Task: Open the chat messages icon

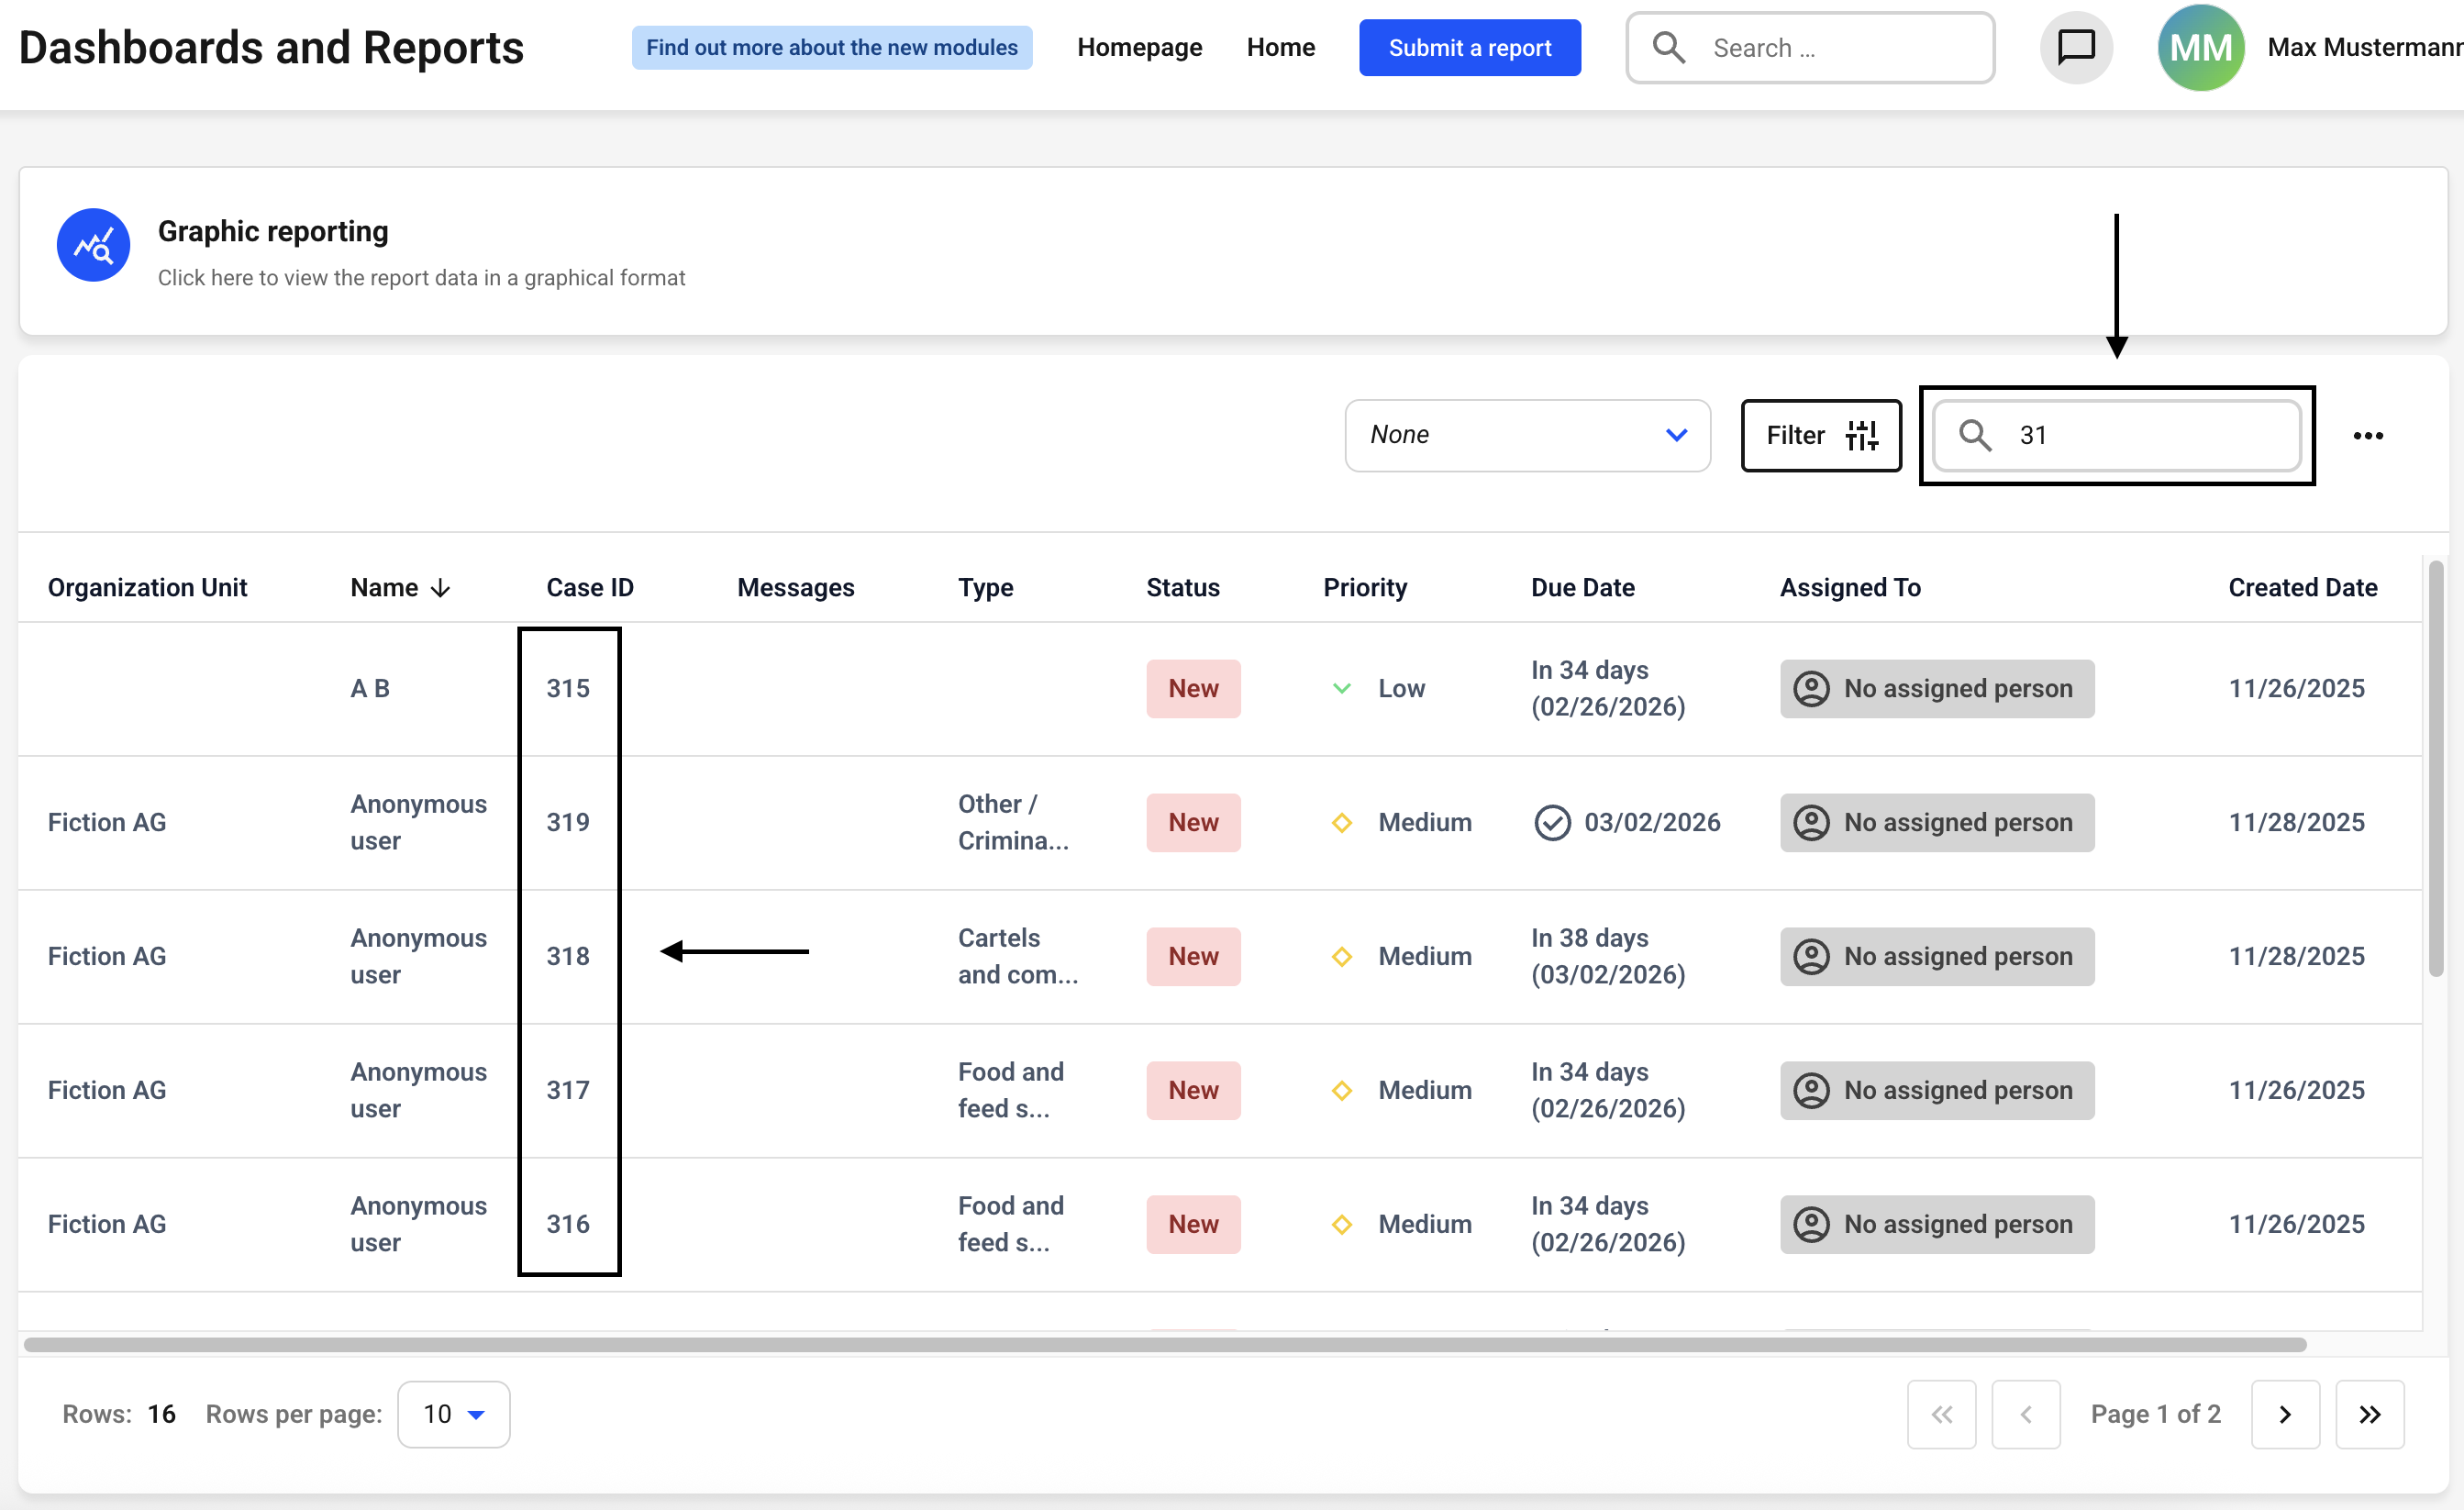Action: pyautogui.click(x=2075, y=47)
